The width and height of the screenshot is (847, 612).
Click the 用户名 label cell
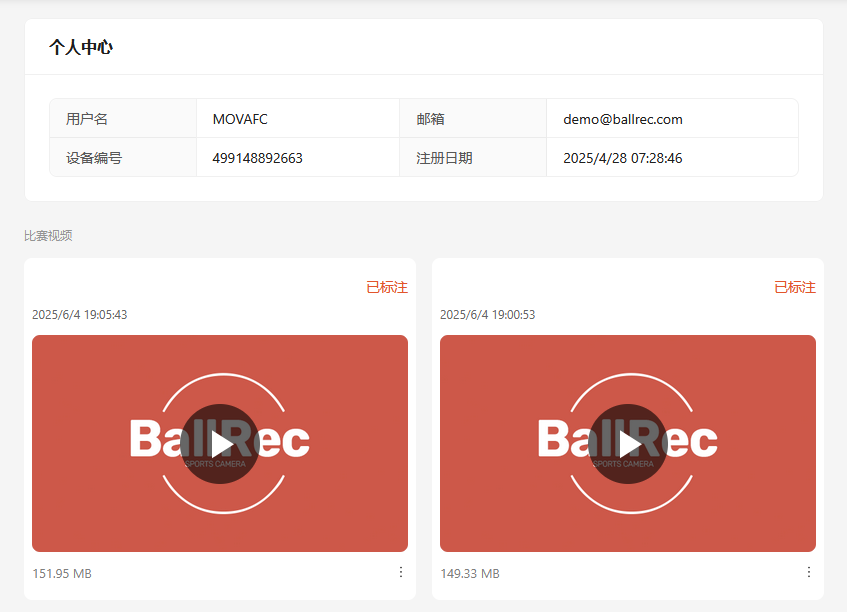coord(123,118)
